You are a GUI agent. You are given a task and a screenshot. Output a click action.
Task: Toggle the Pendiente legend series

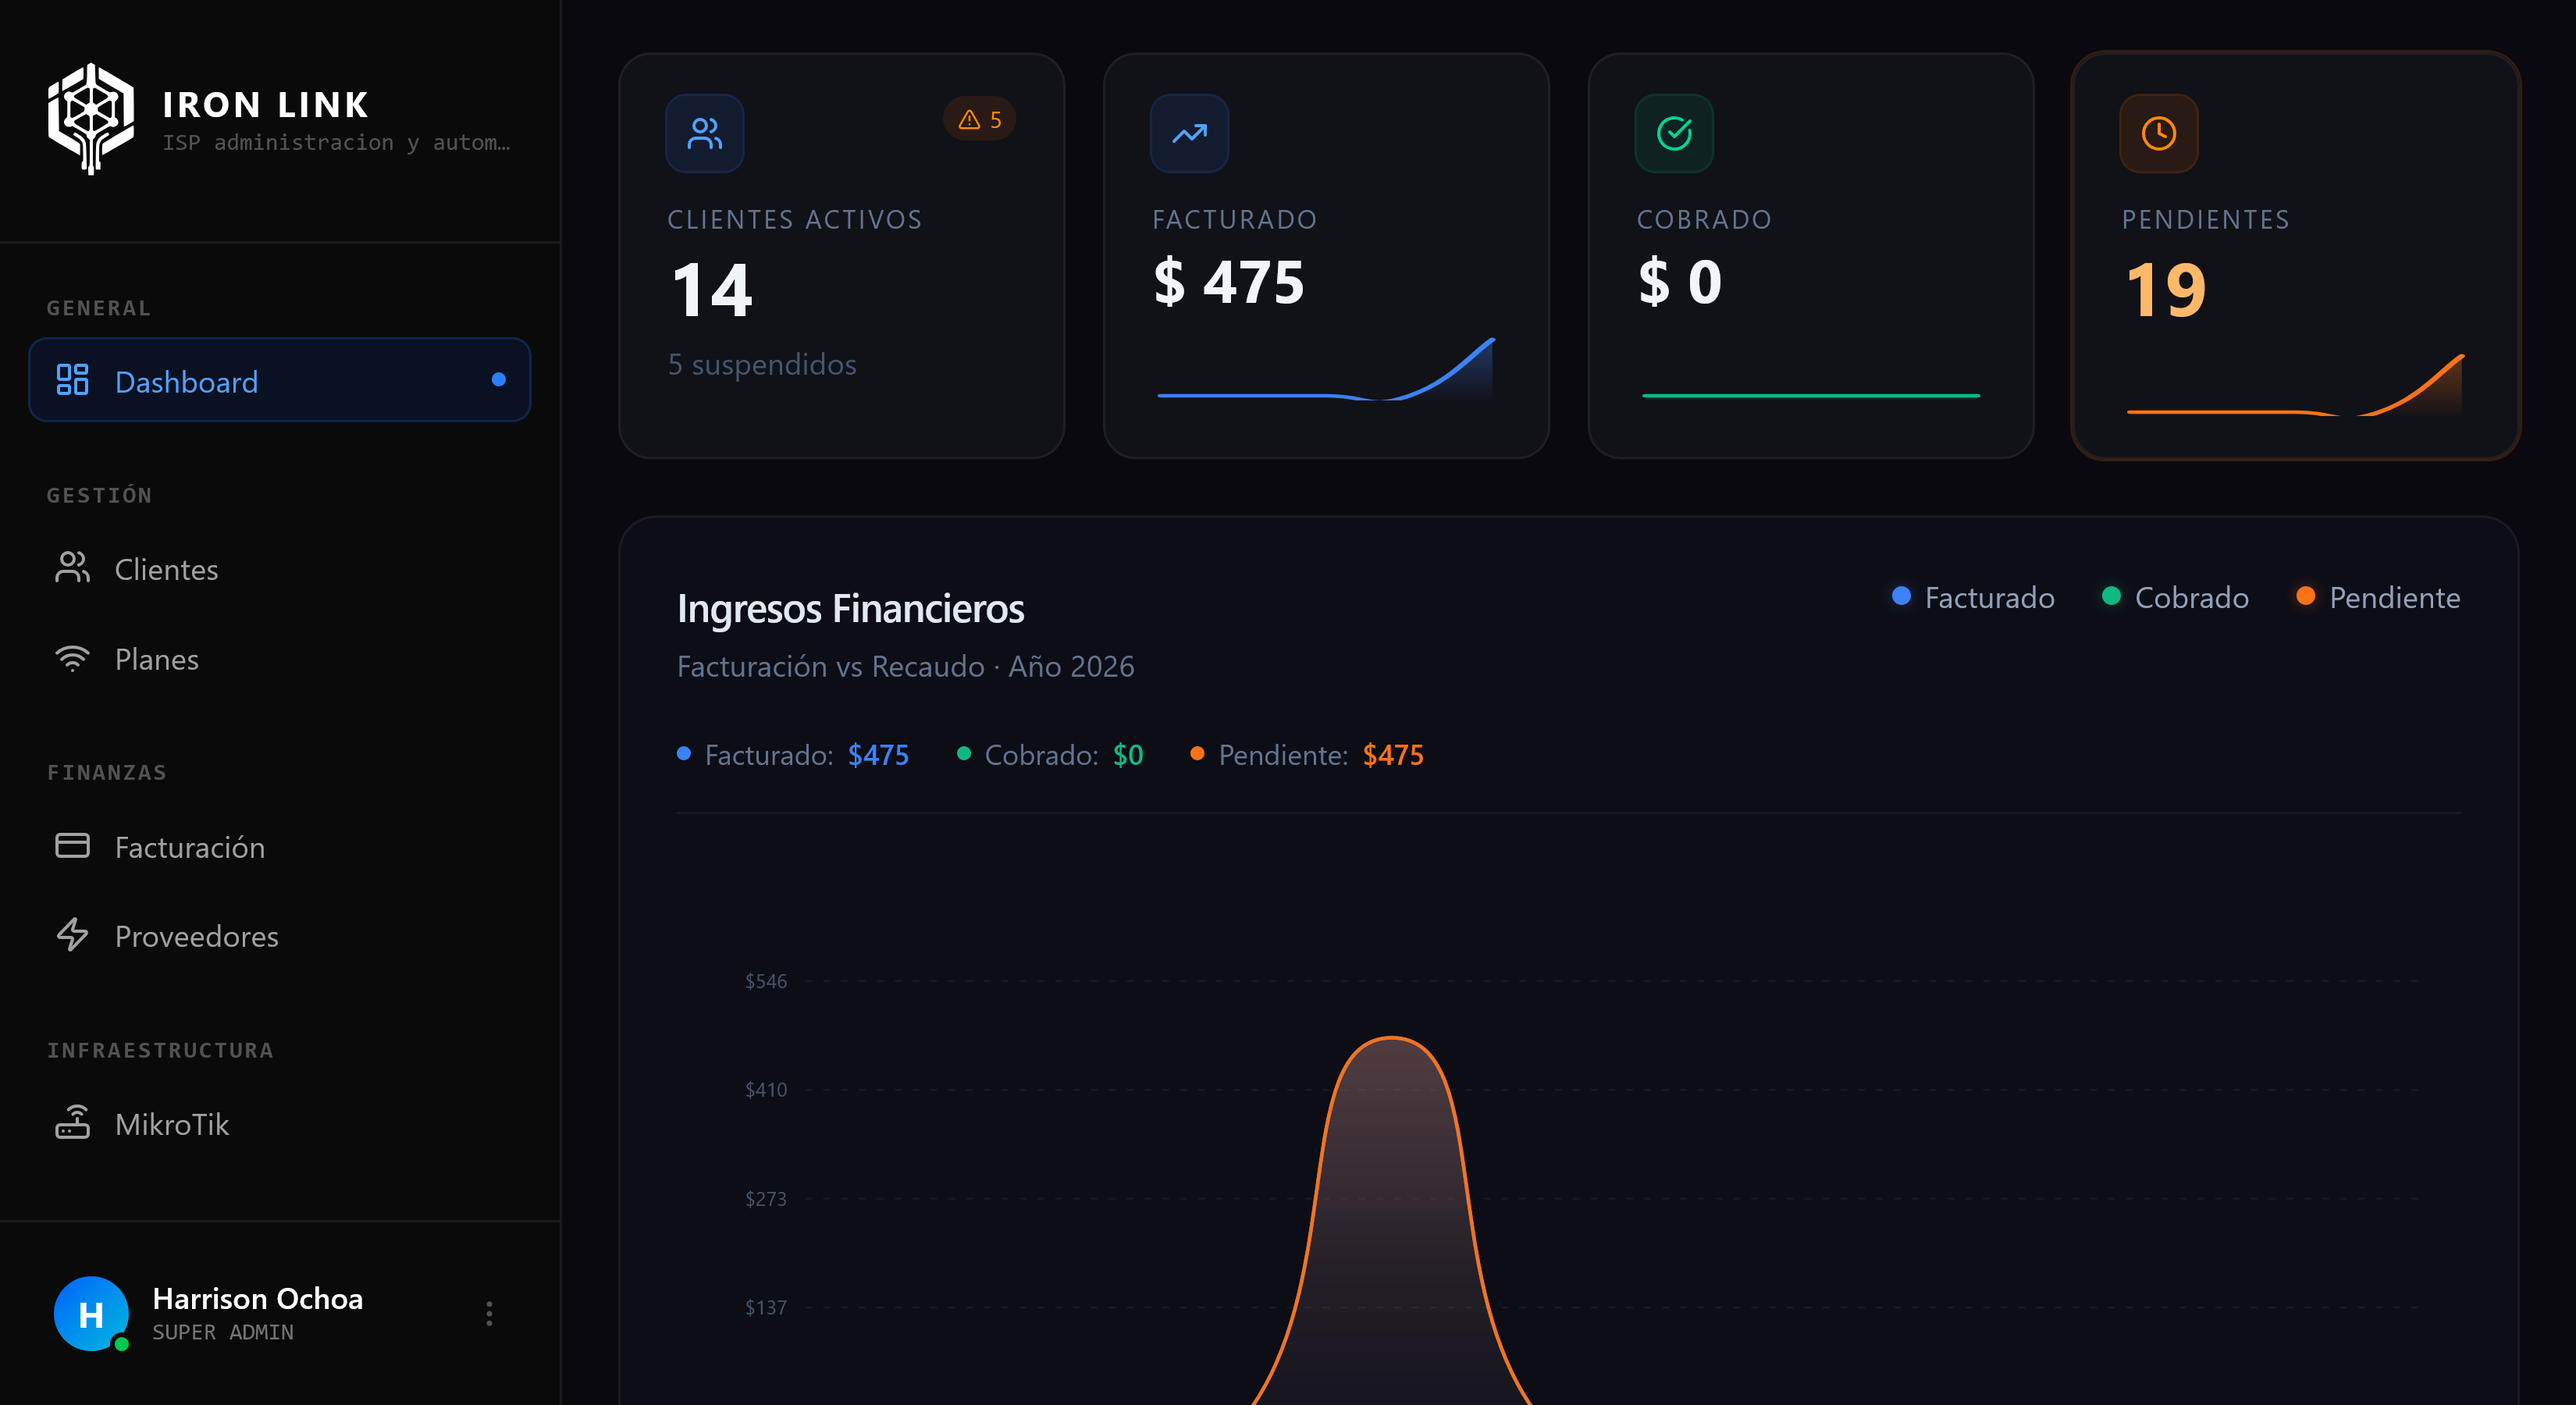(x=2378, y=598)
